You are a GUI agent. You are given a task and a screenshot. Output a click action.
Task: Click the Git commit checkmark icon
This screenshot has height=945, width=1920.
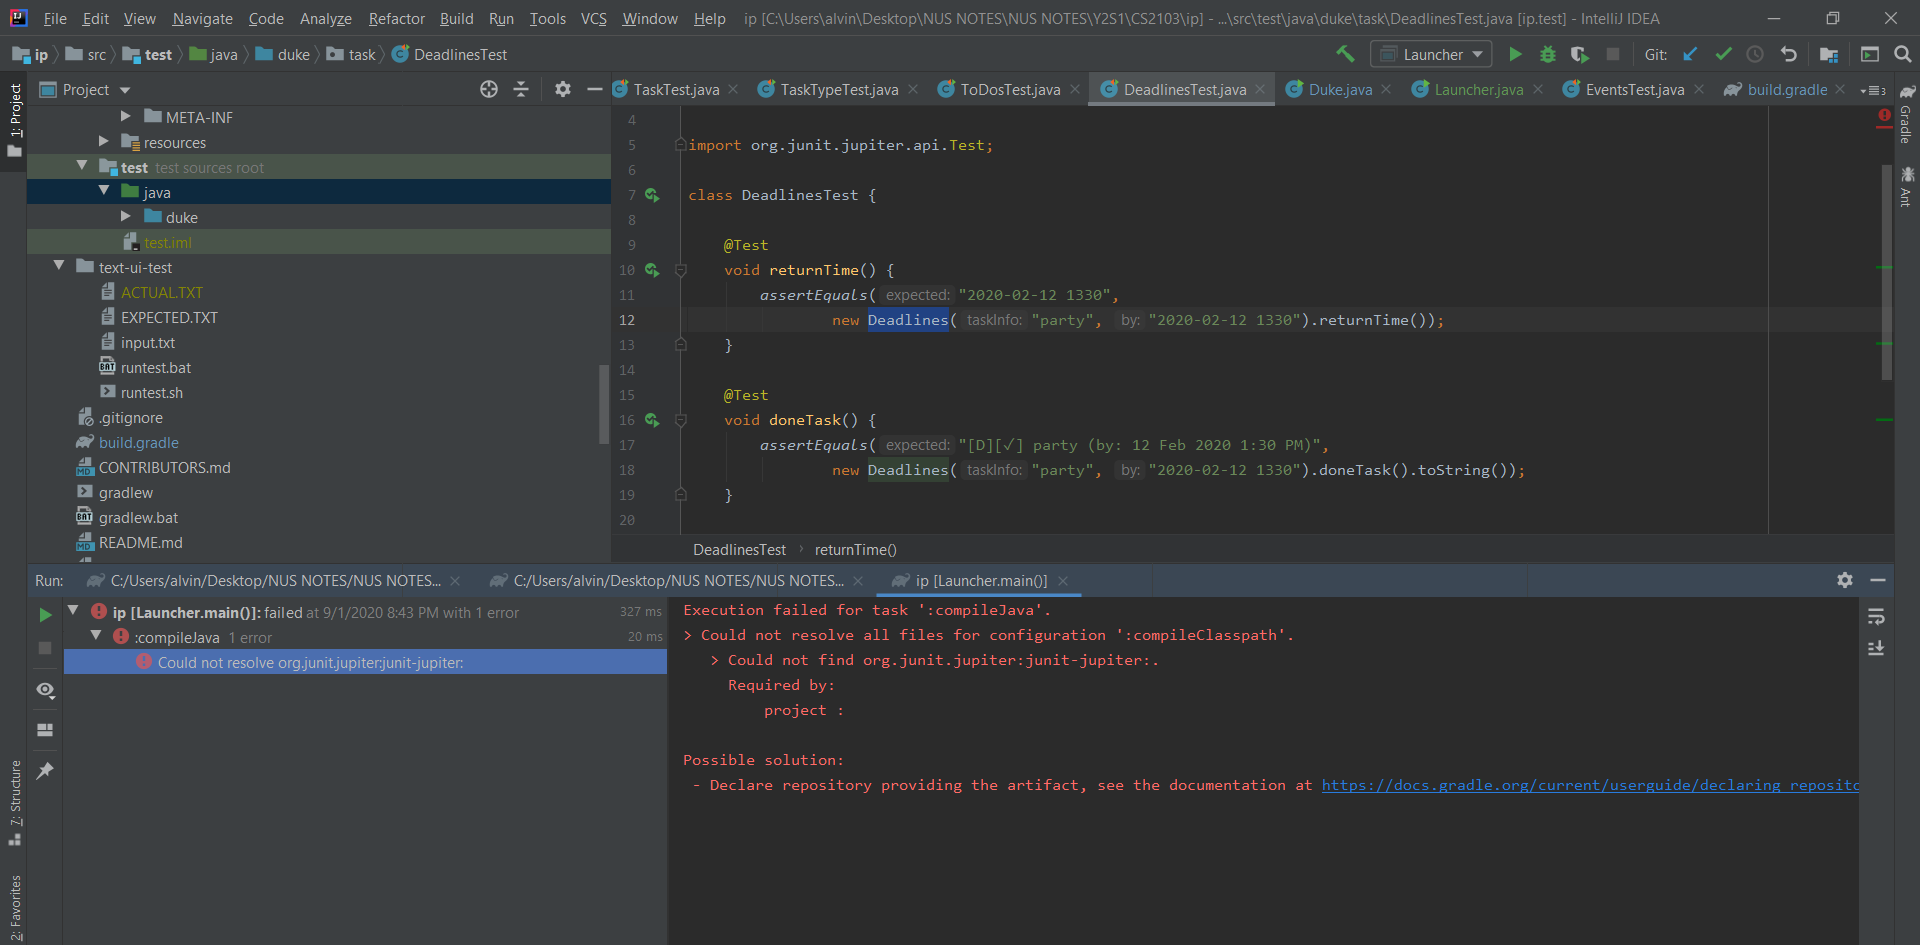(x=1723, y=54)
